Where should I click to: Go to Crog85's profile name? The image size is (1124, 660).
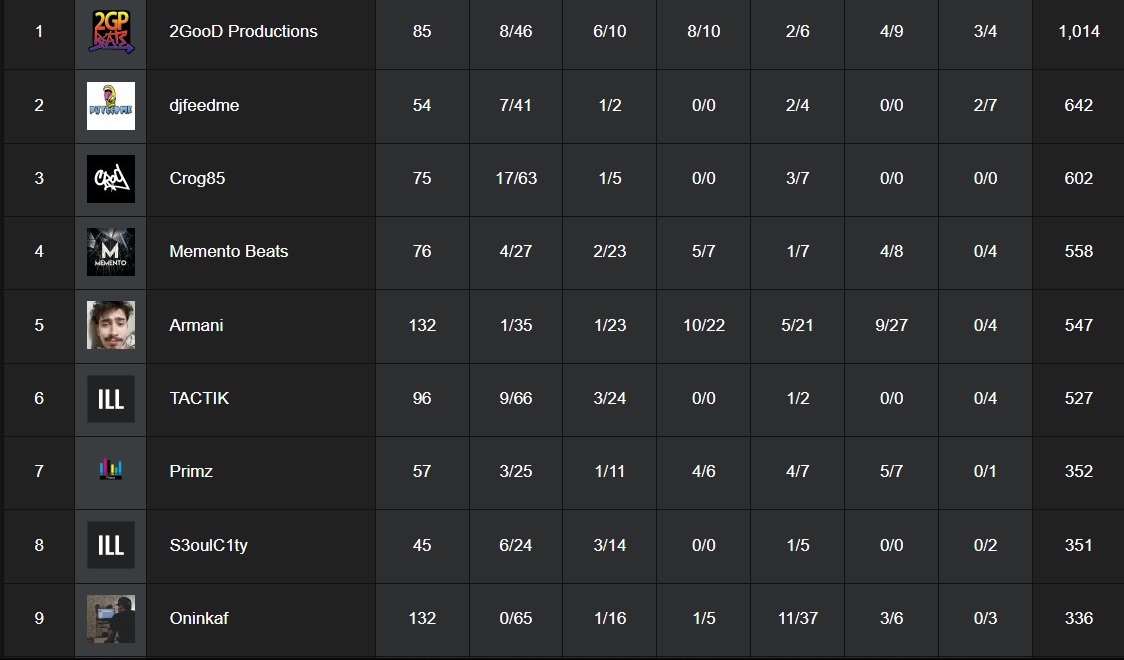198,179
